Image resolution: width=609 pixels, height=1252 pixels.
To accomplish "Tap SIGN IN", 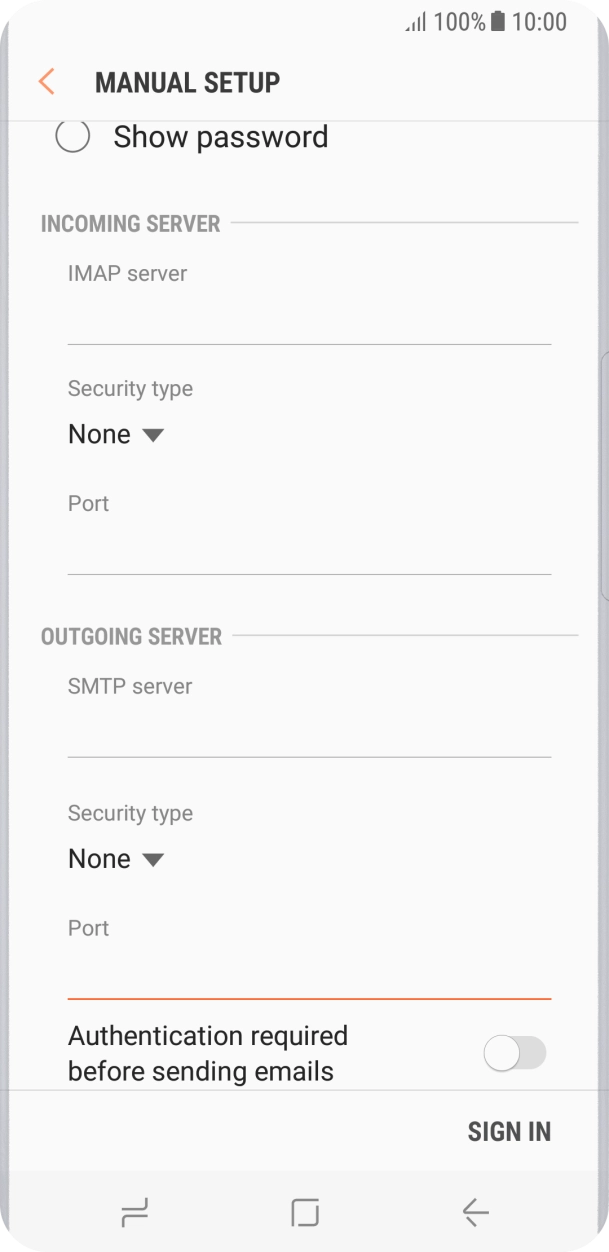I will (x=509, y=1130).
